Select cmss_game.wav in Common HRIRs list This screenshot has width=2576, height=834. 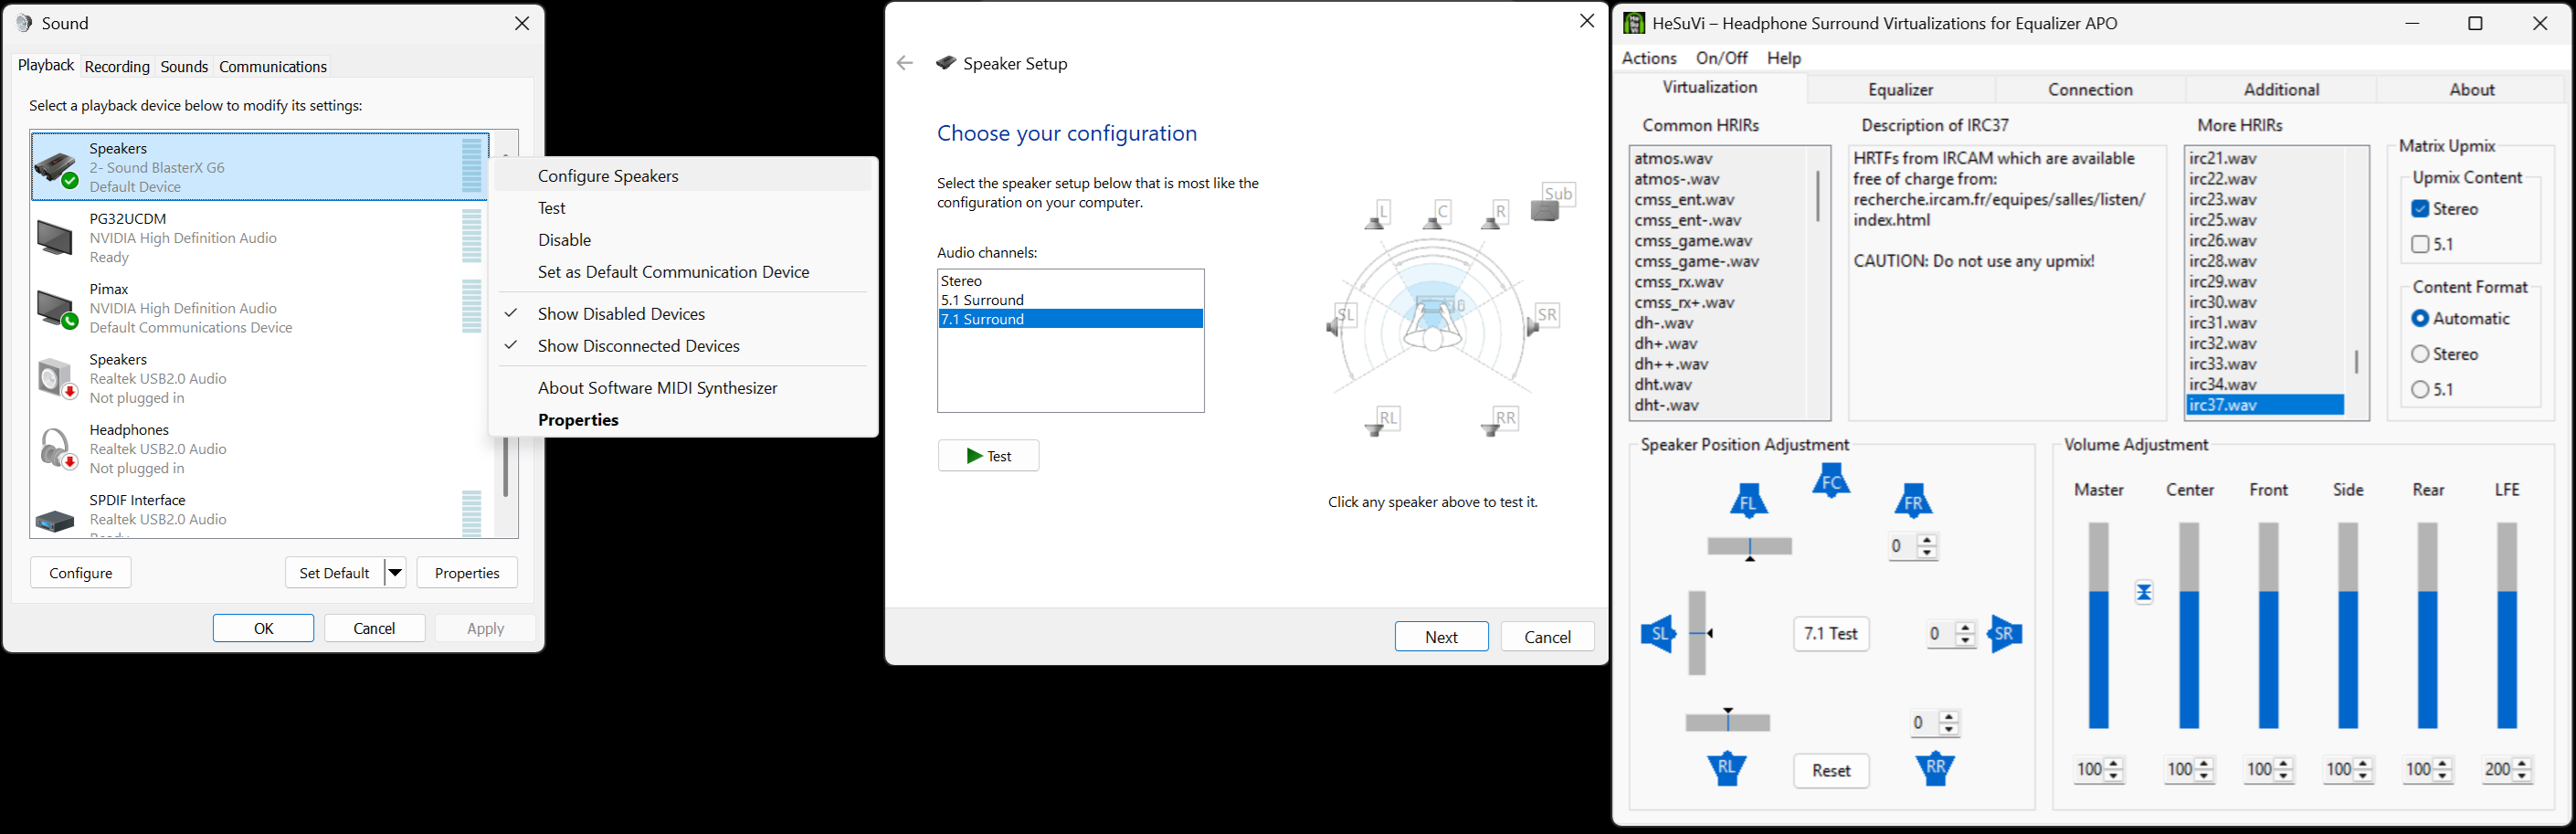click(1718, 241)
